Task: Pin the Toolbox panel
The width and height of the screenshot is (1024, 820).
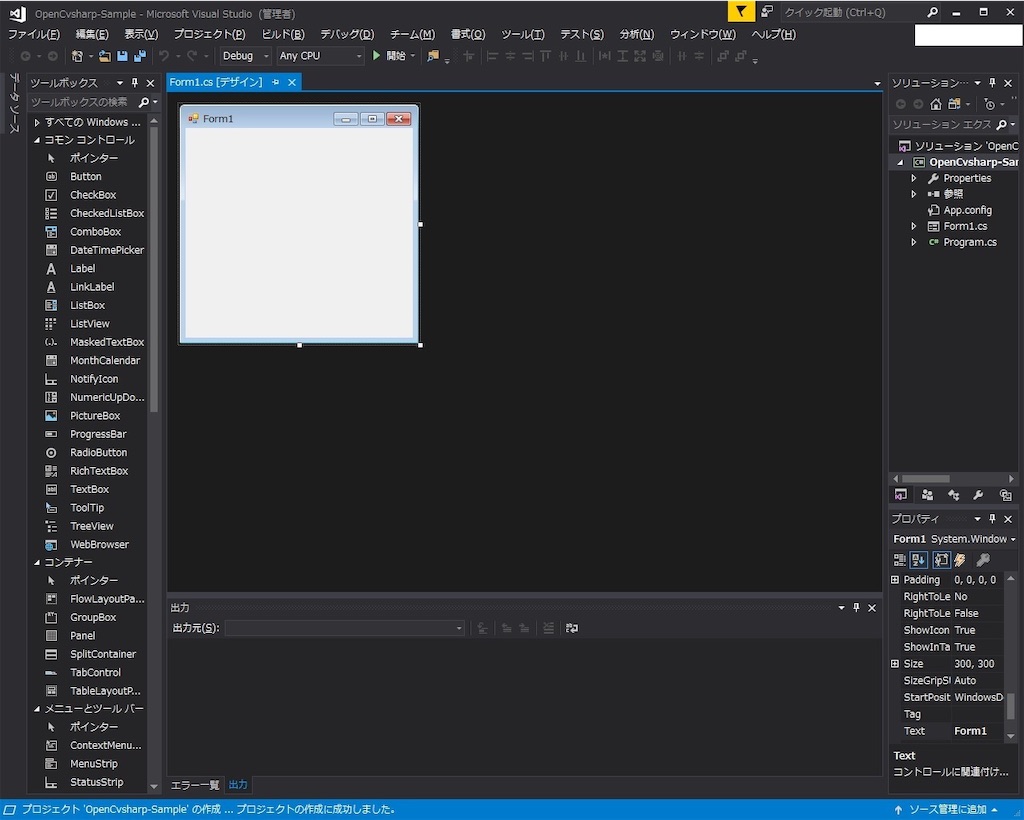Action: 135,83
